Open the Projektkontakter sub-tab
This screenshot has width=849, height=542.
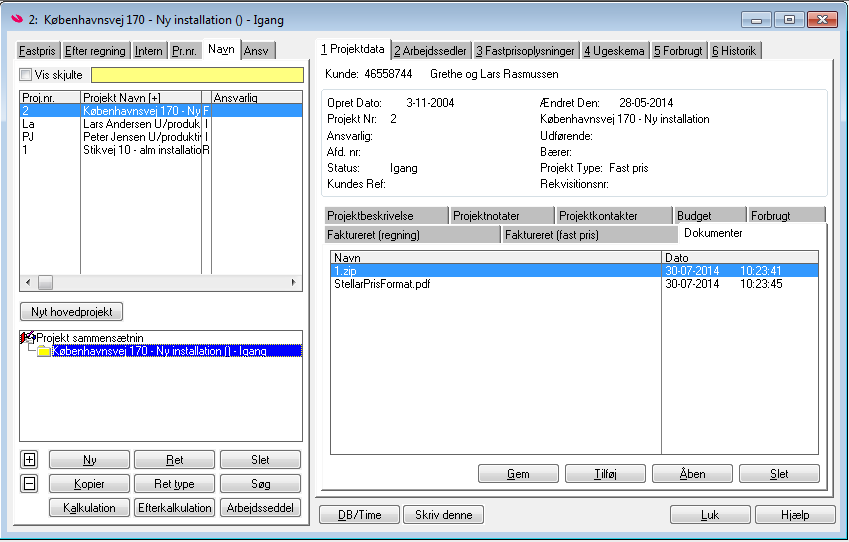click(x=614, y=216)
